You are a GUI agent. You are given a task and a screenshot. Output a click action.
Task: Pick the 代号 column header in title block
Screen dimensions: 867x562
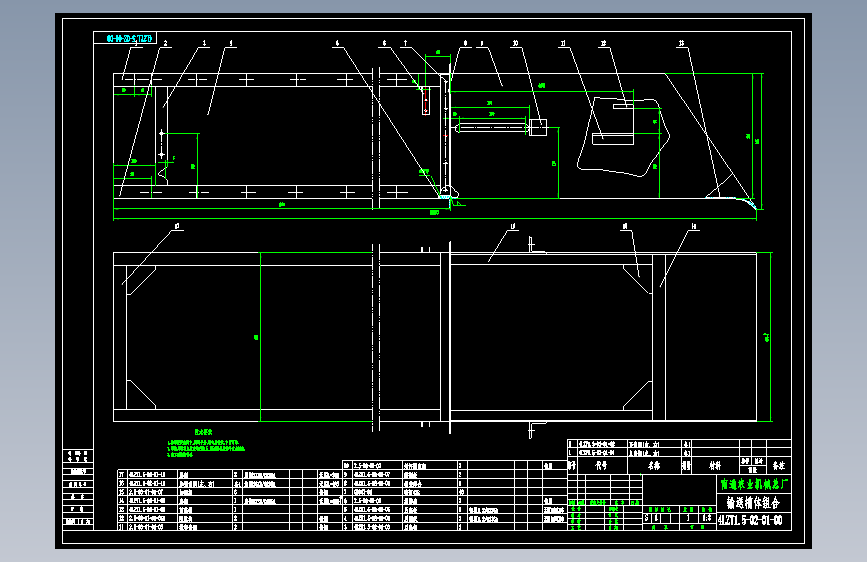click(x=602, y=466)
